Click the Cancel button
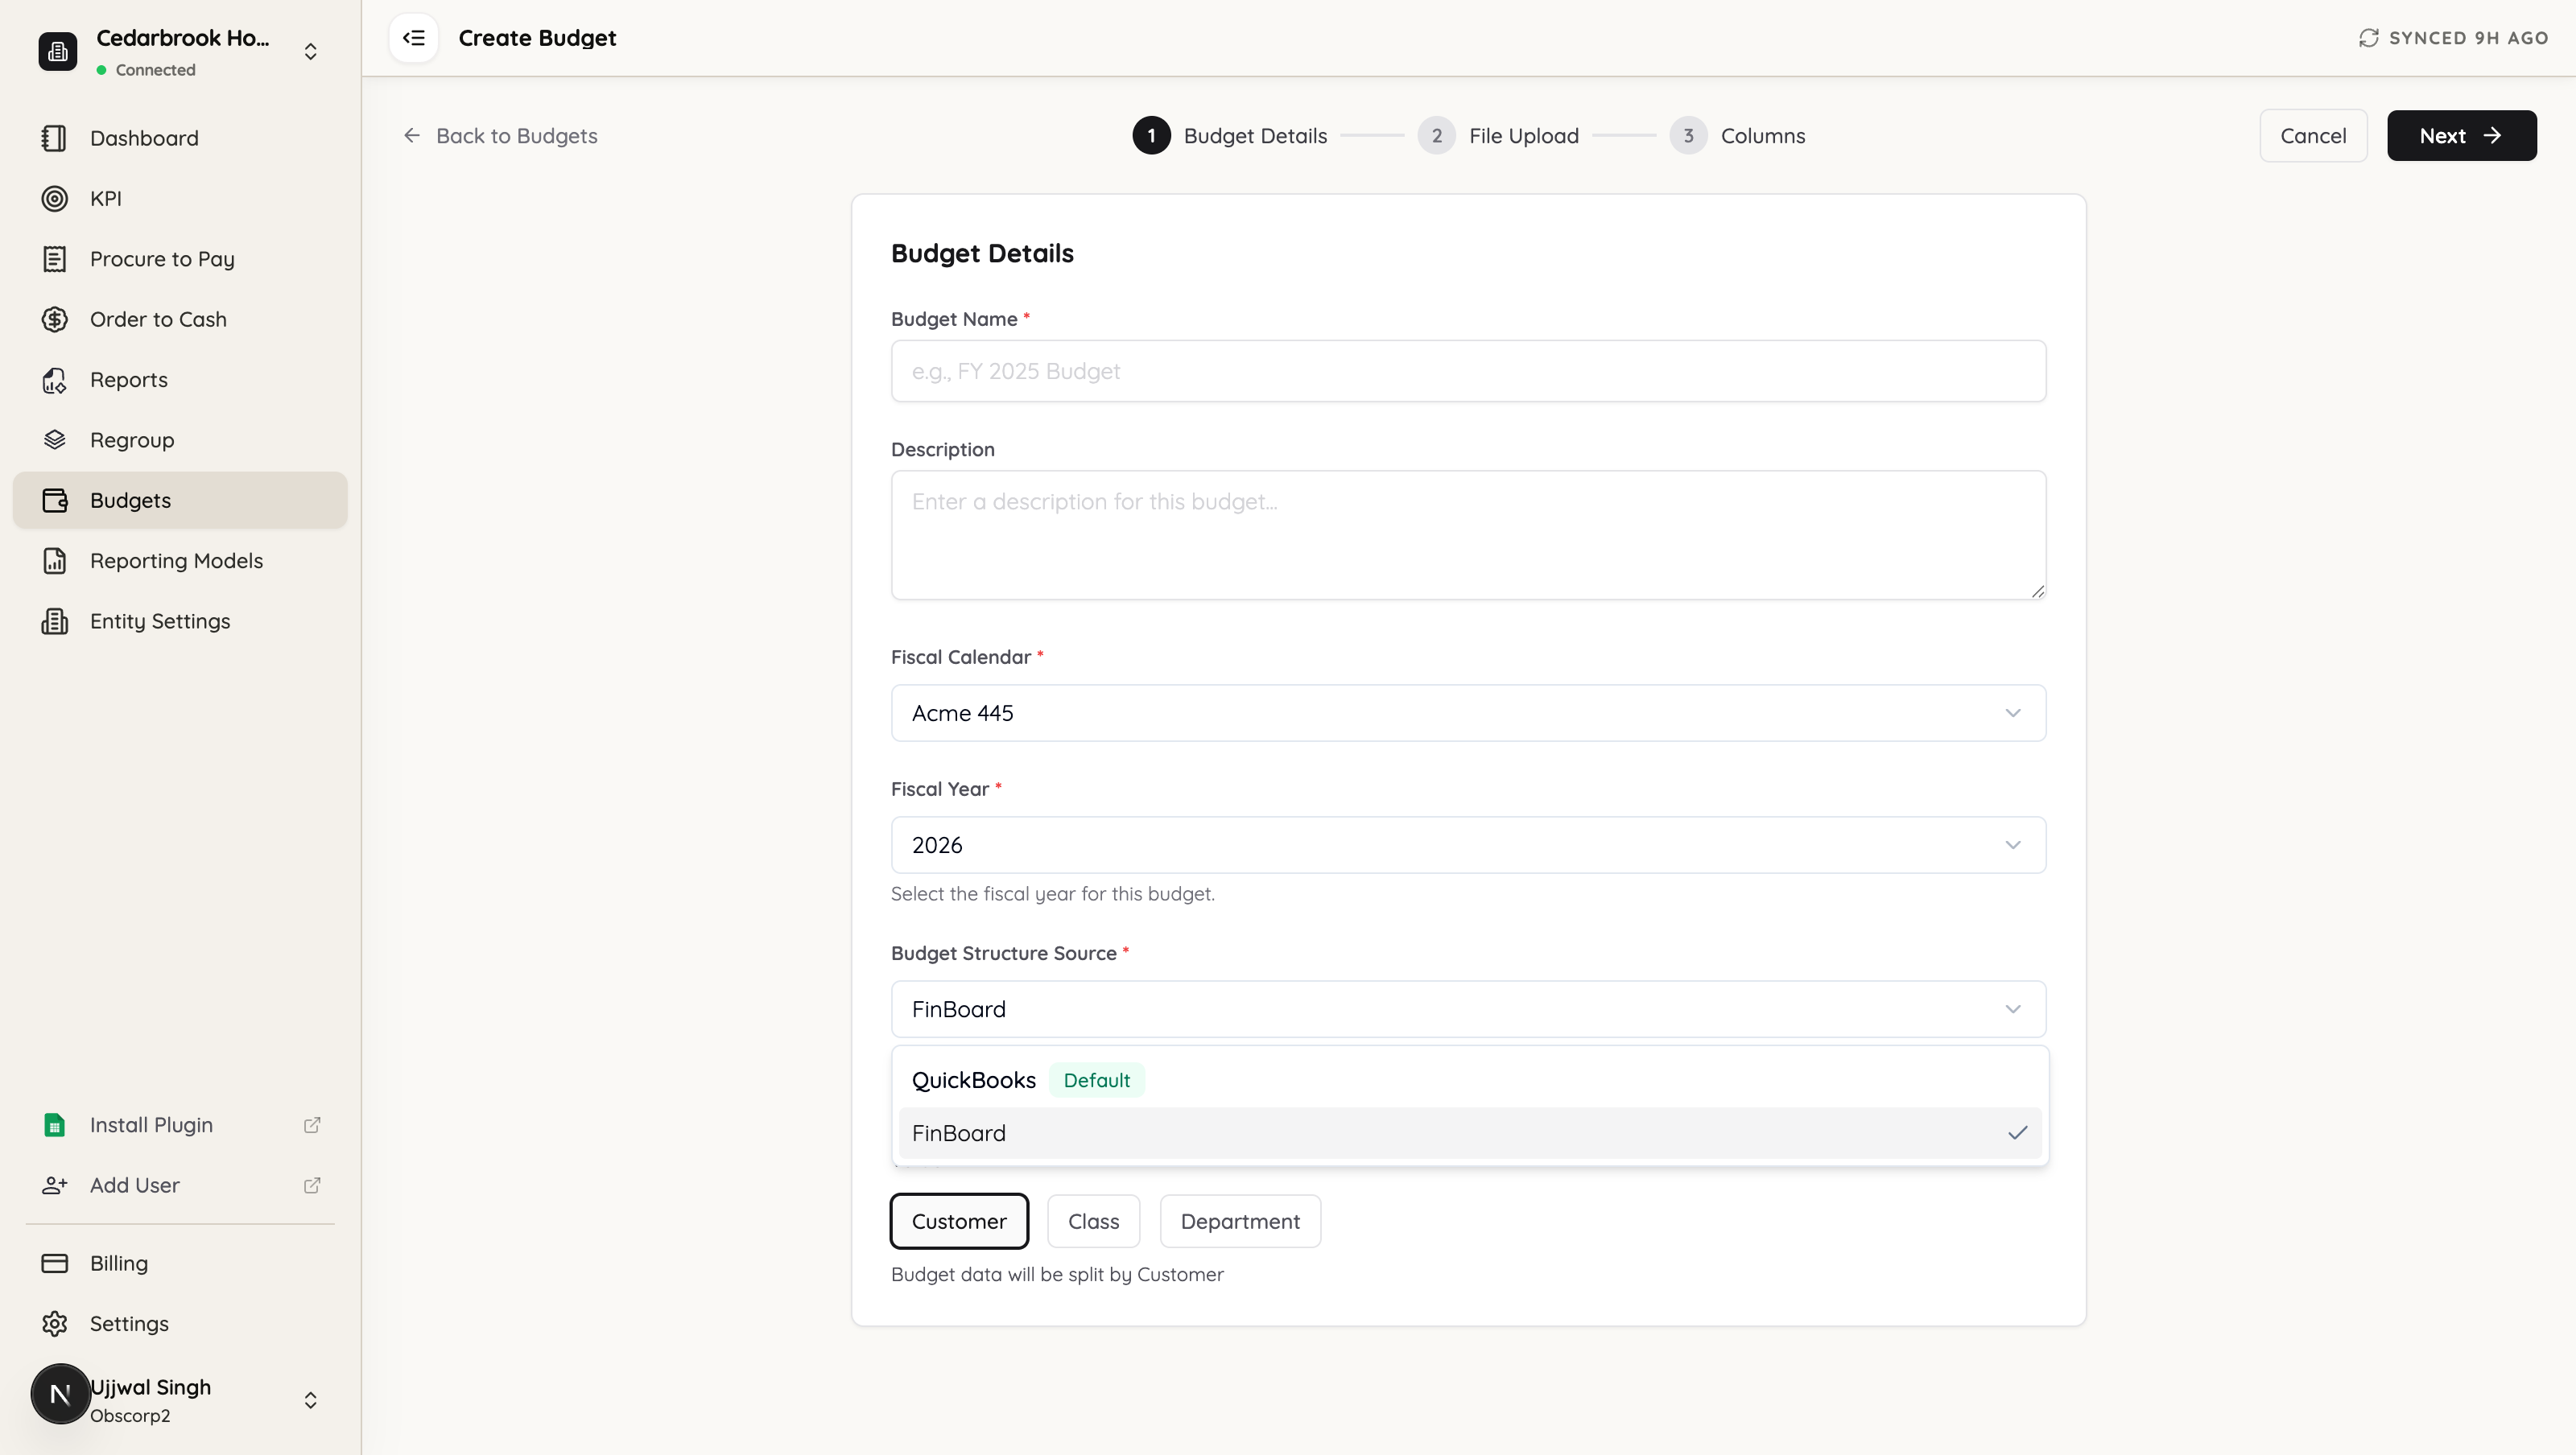Screen dimensions: 2576x1455 click(2313, 135)
